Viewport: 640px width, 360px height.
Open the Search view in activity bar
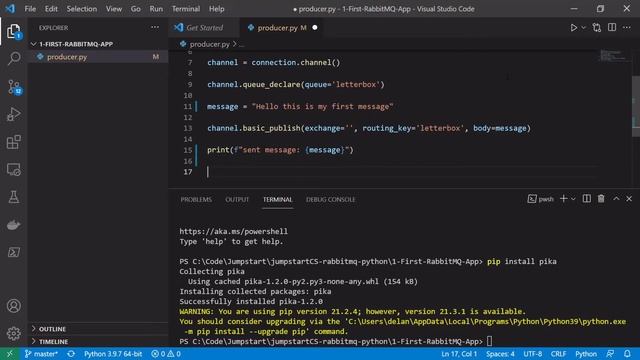click(13, 59)
